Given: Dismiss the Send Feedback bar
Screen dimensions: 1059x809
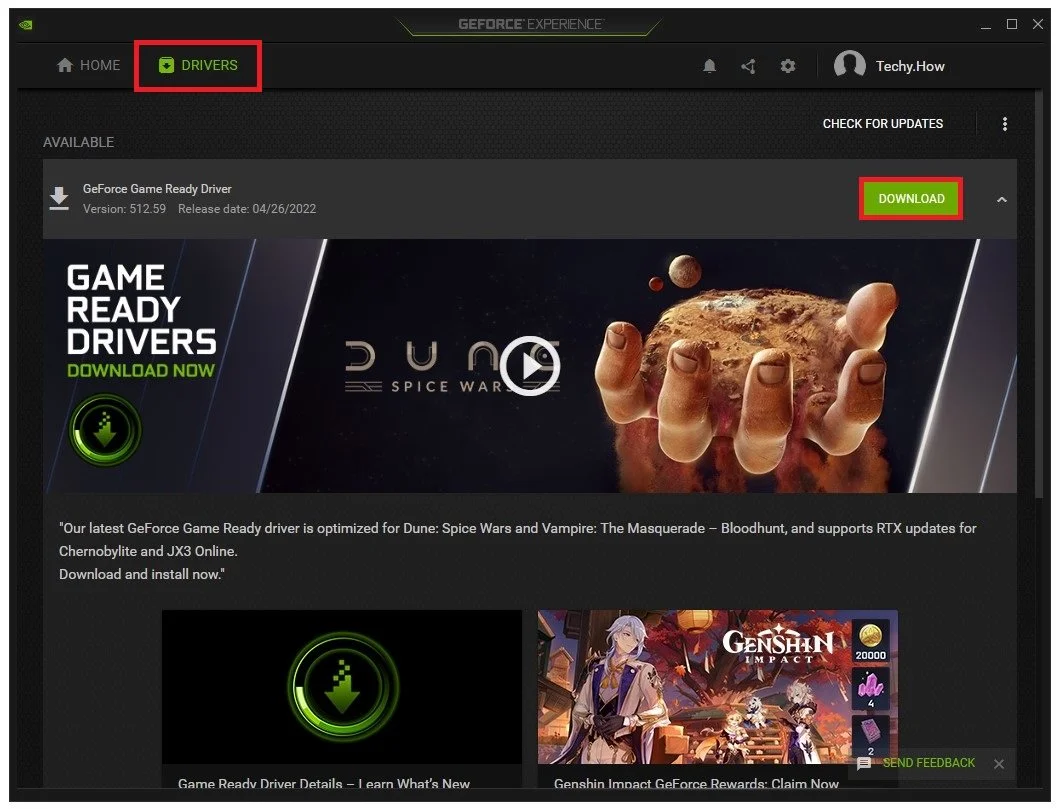Looking at the screenshot, I should tap(999, 764).
